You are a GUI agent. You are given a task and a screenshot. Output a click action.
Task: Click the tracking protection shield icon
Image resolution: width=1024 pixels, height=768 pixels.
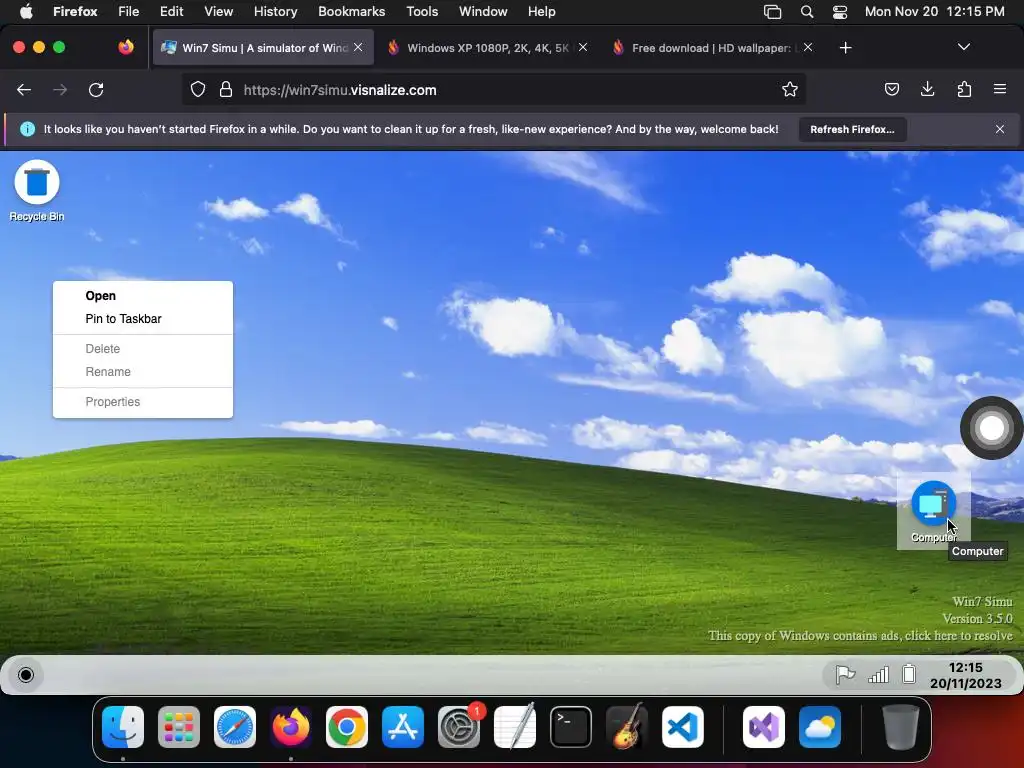tap(198, 90)
